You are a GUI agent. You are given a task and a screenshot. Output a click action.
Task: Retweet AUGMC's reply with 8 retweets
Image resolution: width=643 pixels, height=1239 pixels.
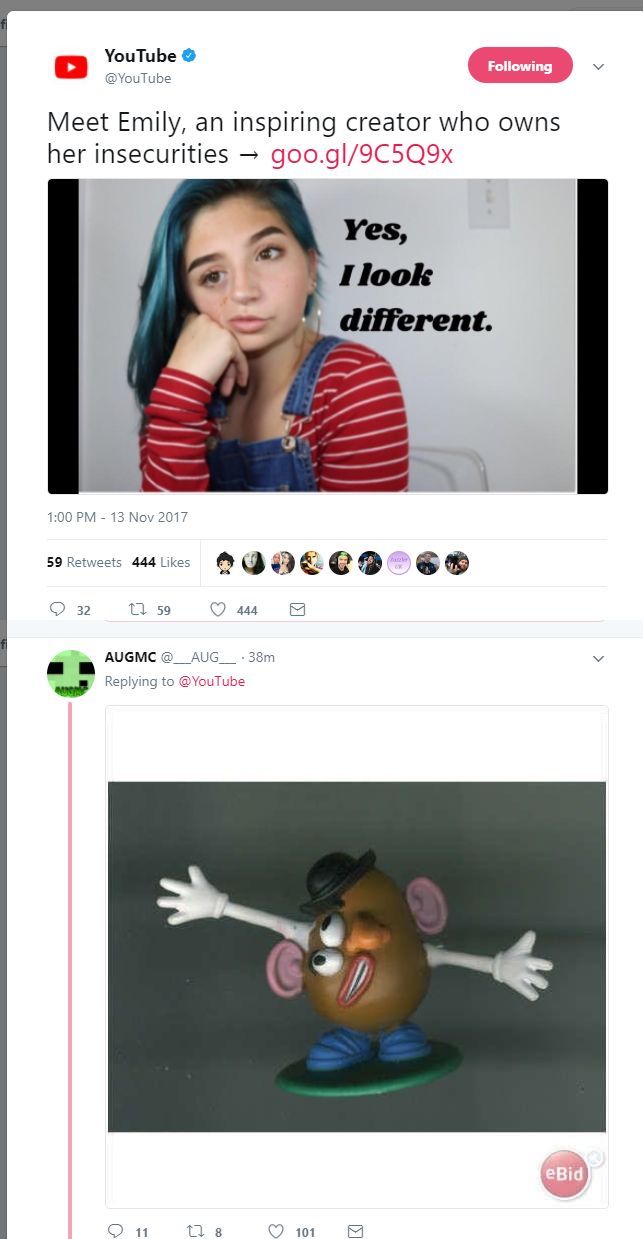[197, 1231]
